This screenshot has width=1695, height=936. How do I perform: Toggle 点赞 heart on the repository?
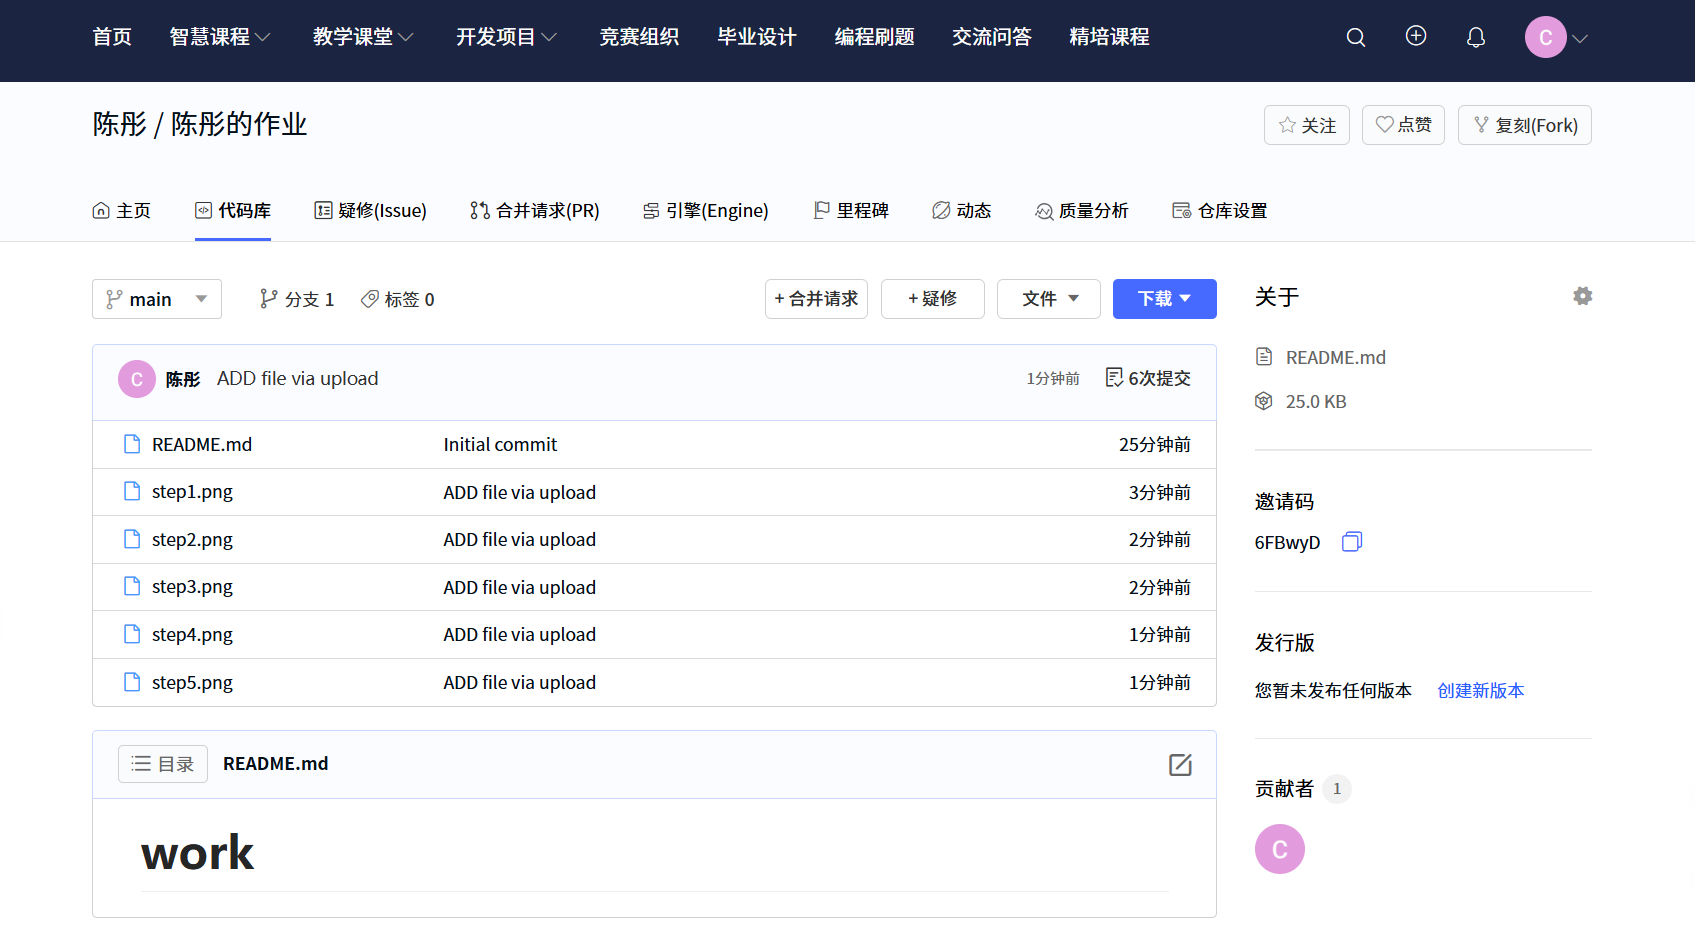pyautogui.click(x=1402, y=125)
